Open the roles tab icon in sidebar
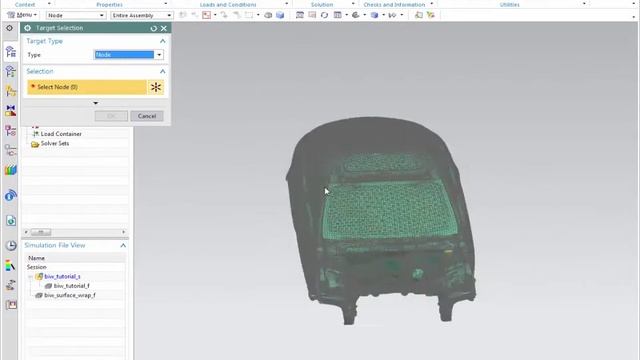 tap(11, 285)
